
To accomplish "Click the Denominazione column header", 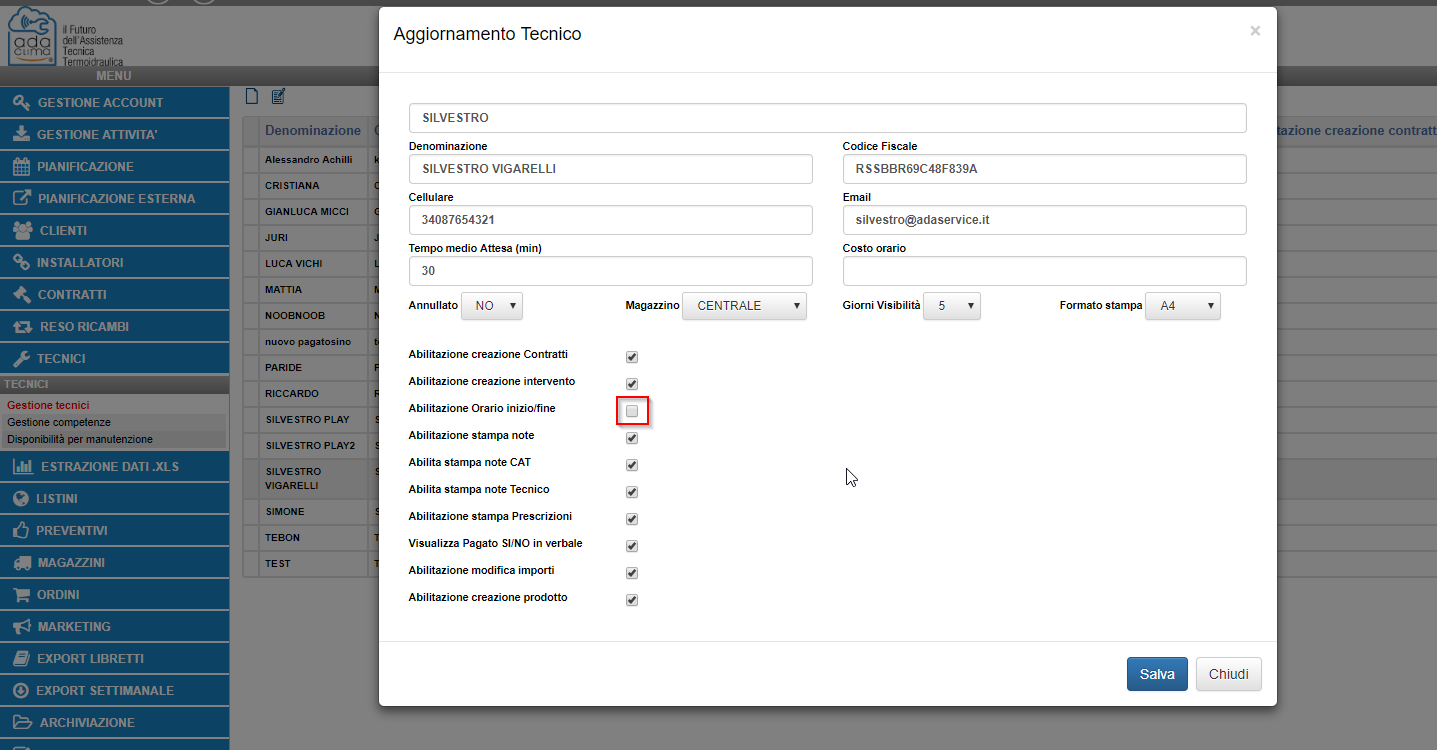I will [x=313, y=131].
